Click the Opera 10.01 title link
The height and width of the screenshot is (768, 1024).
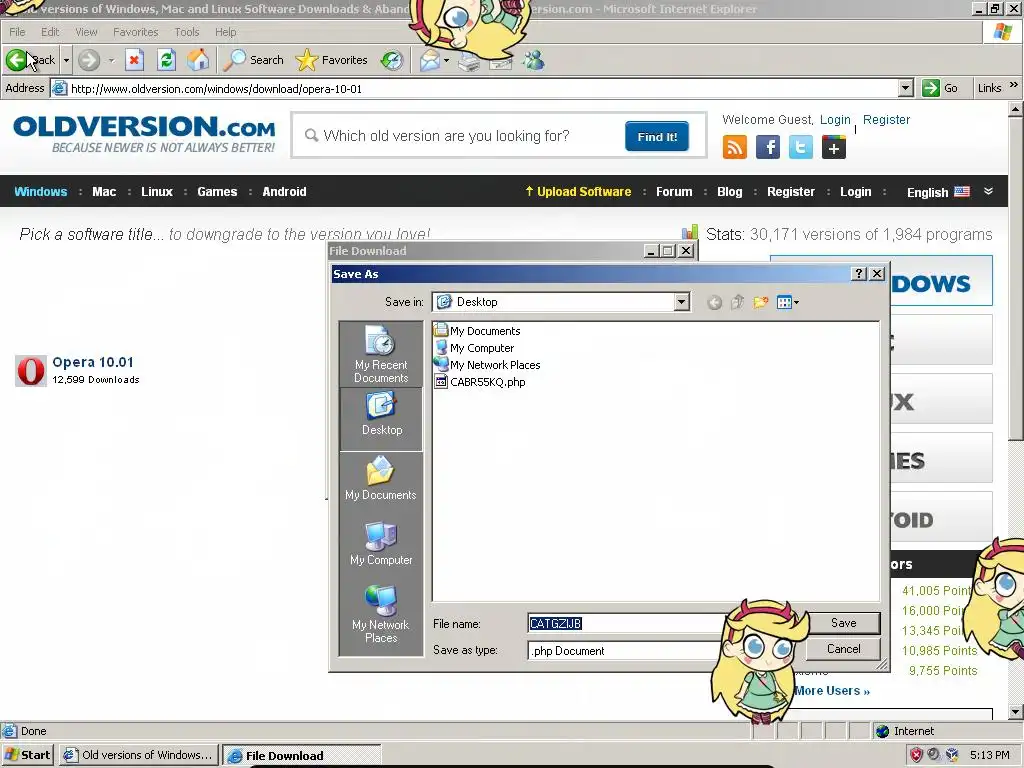[x=93, y=362]
